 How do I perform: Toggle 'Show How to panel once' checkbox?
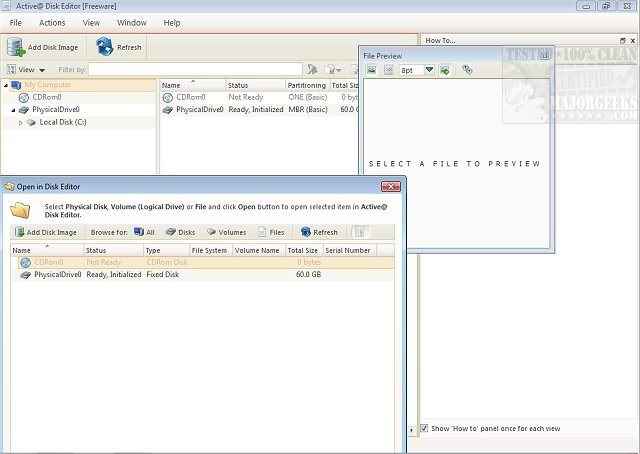(425, 428)
